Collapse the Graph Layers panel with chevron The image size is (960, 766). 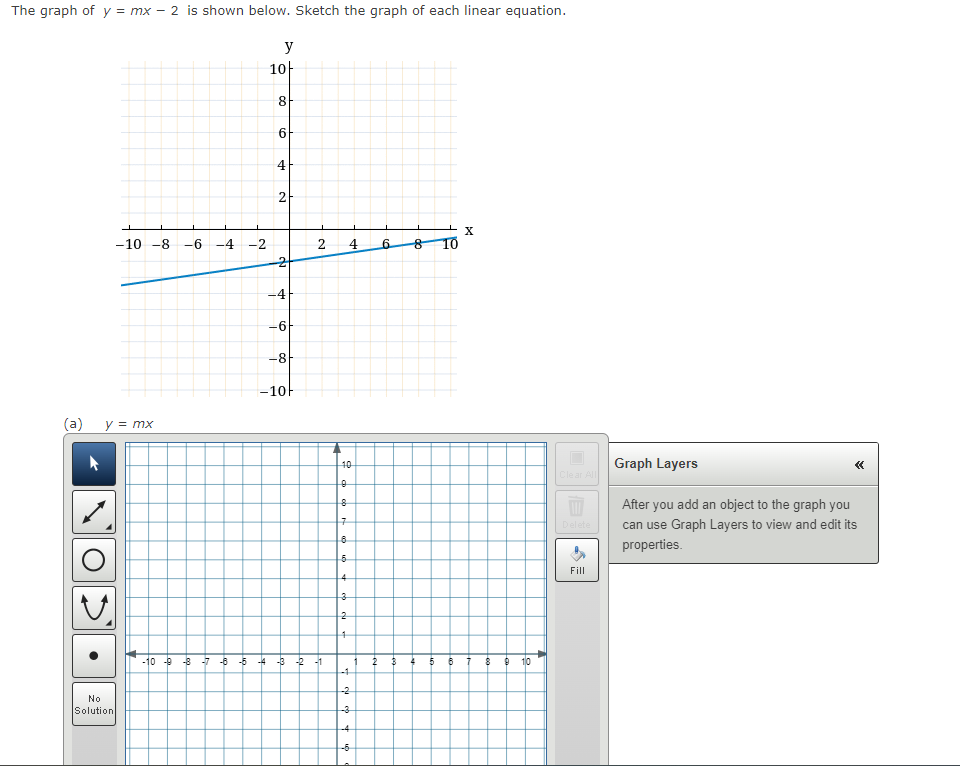(858, 463)
